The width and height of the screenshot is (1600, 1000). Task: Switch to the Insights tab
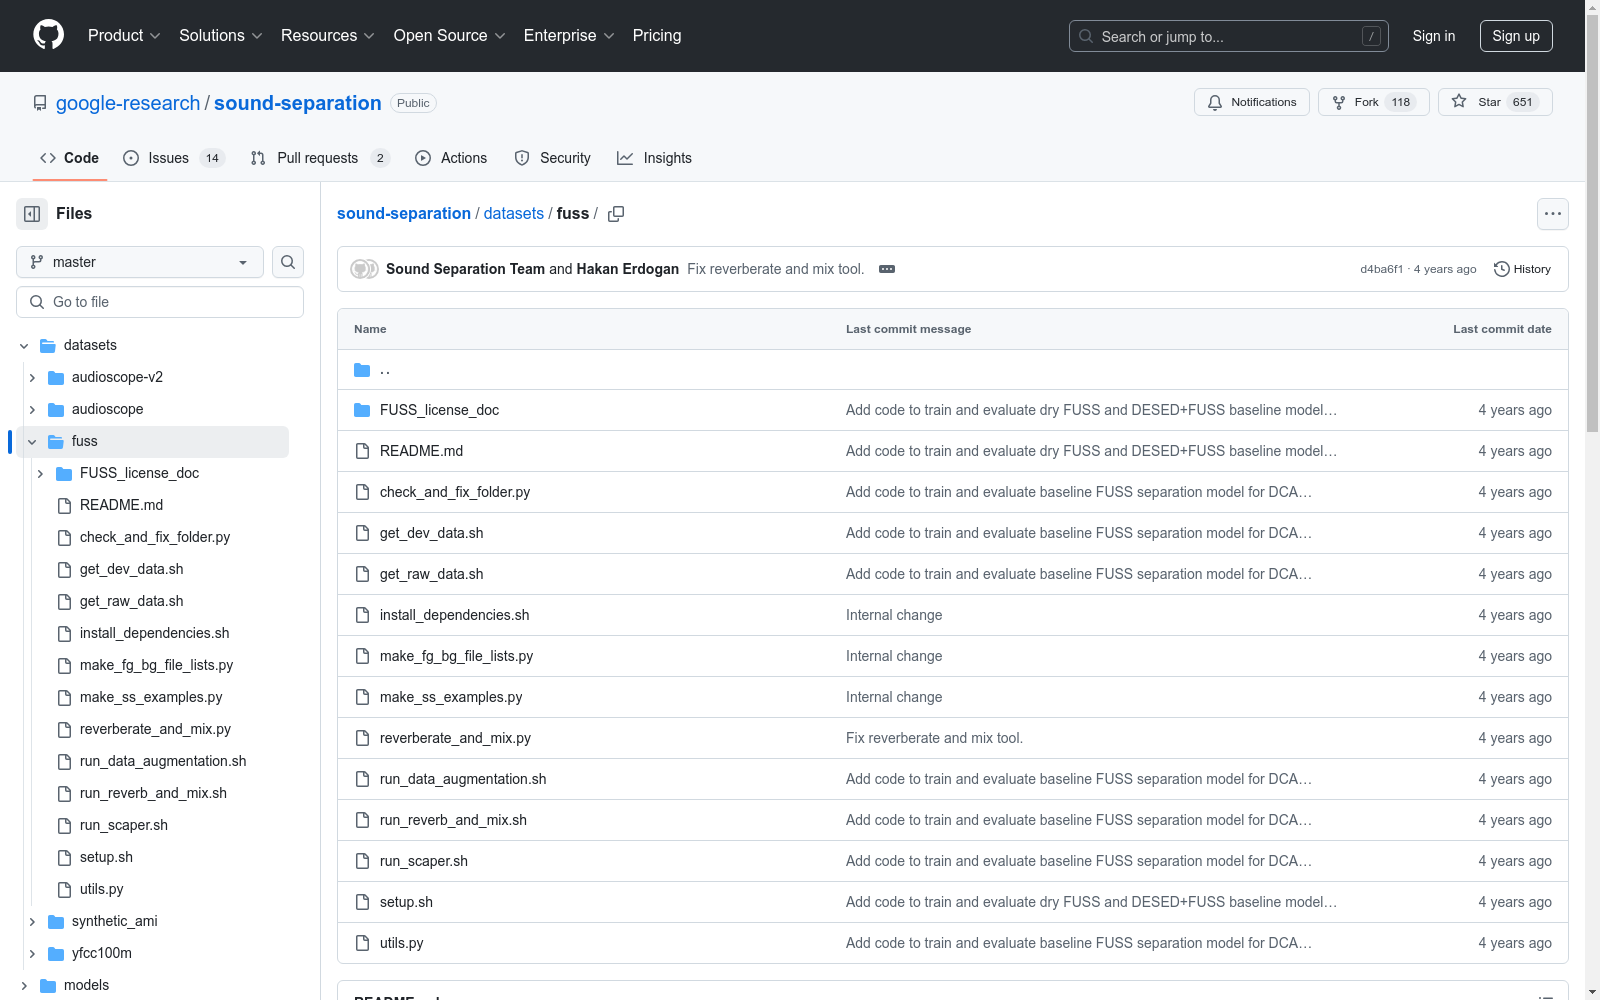coord(654,158)
